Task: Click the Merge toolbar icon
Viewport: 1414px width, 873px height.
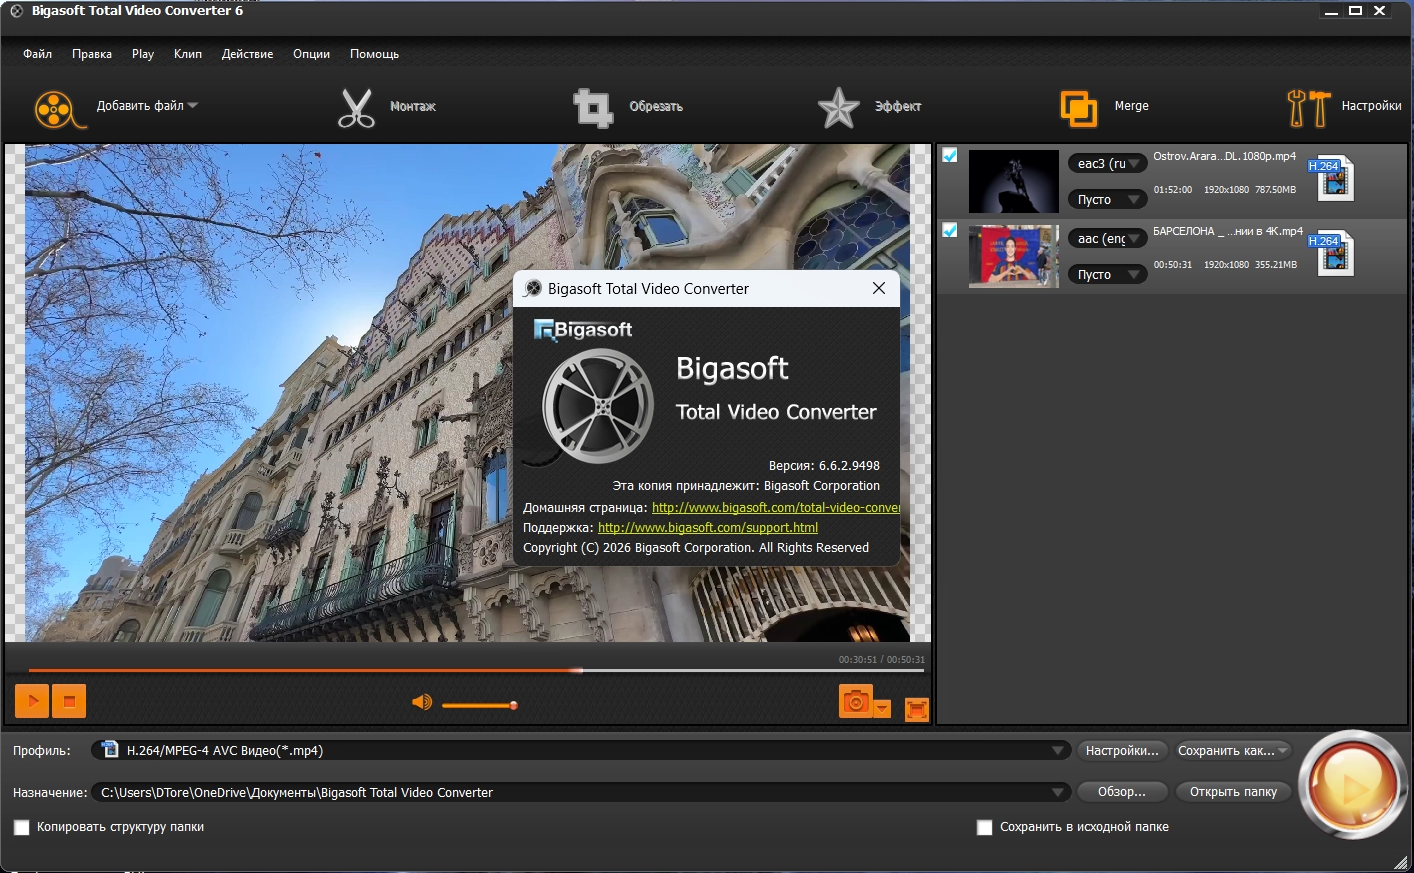Action: [1079, 108]
